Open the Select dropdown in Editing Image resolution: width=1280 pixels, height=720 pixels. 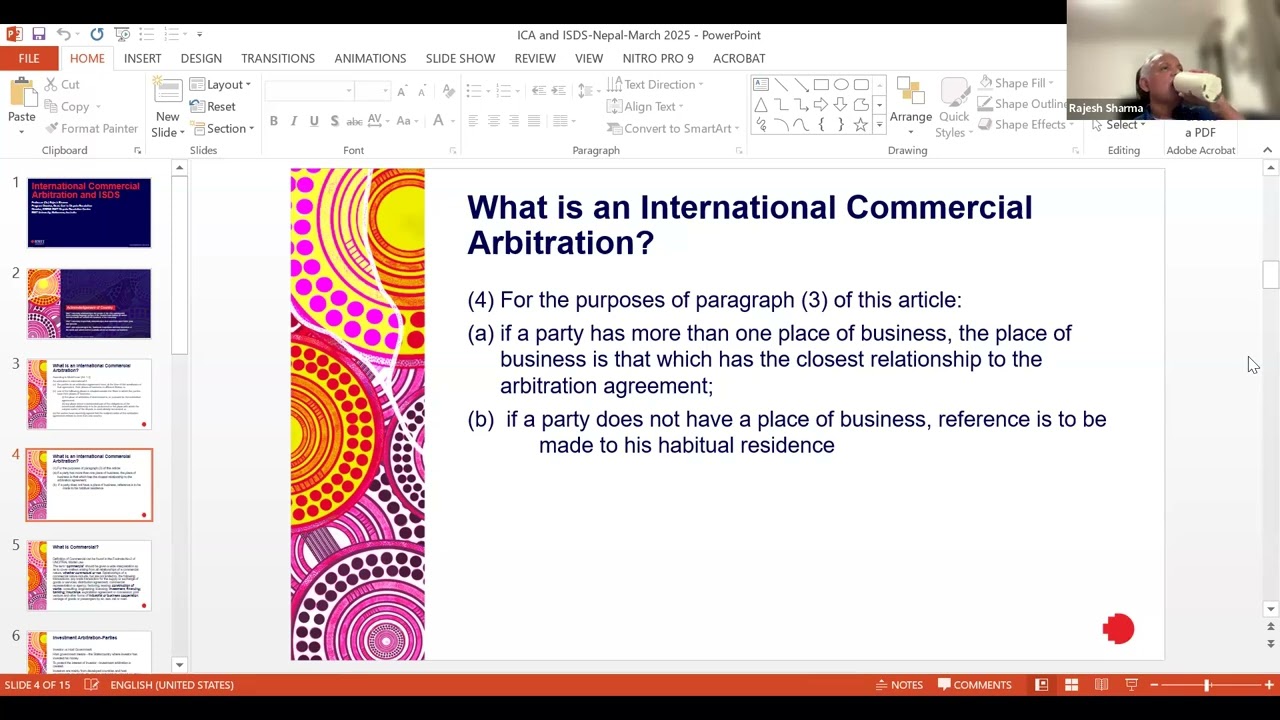click(x=1118, y=125)
